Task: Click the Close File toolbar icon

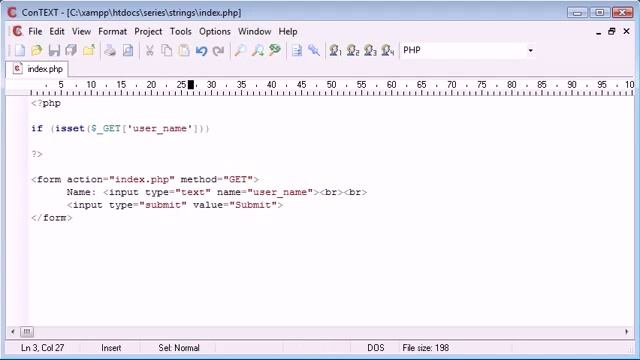Action: coord(89,50)
